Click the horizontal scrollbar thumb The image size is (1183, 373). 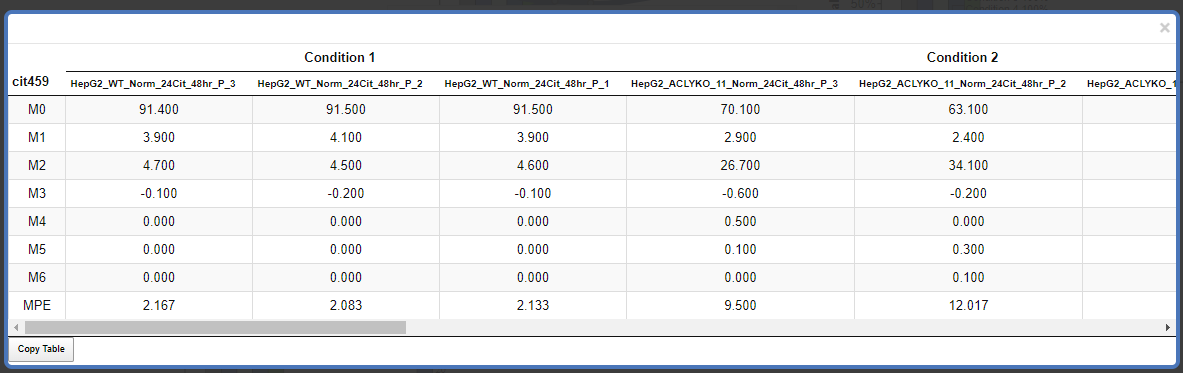coord(215,327)
